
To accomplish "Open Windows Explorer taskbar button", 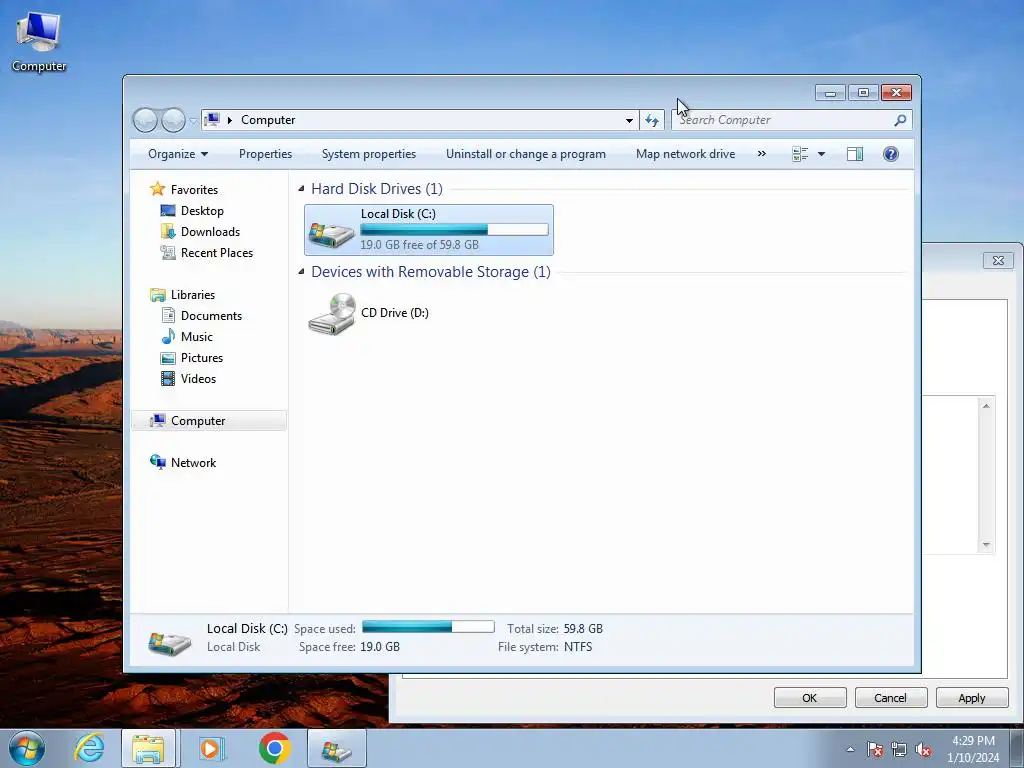I will click(x=148, y=748).
